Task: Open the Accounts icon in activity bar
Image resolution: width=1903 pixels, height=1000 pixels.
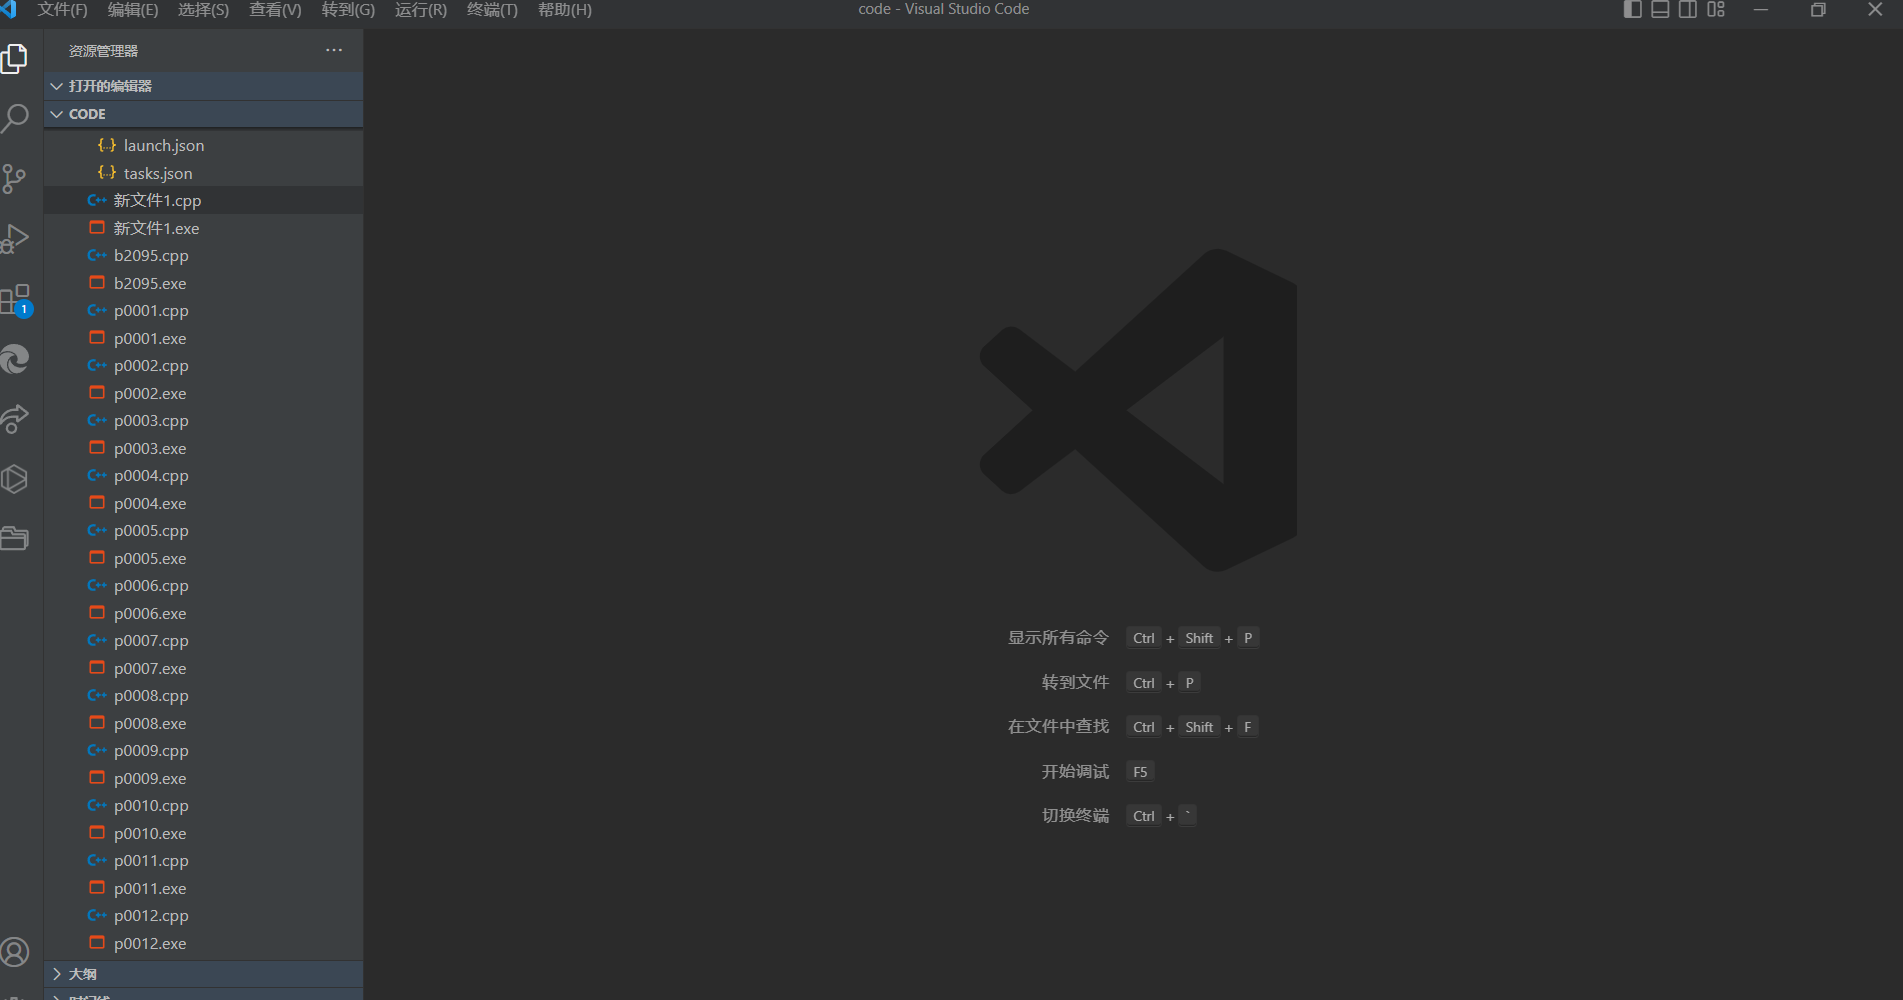Action: pyautogui.click(x=15, y=952)
